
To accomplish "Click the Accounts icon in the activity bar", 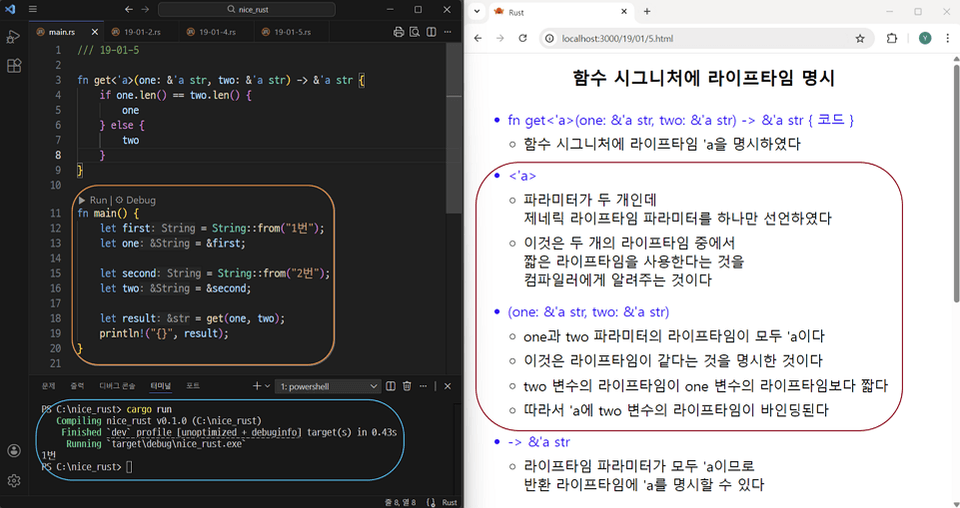I will (x=14, y=452).
